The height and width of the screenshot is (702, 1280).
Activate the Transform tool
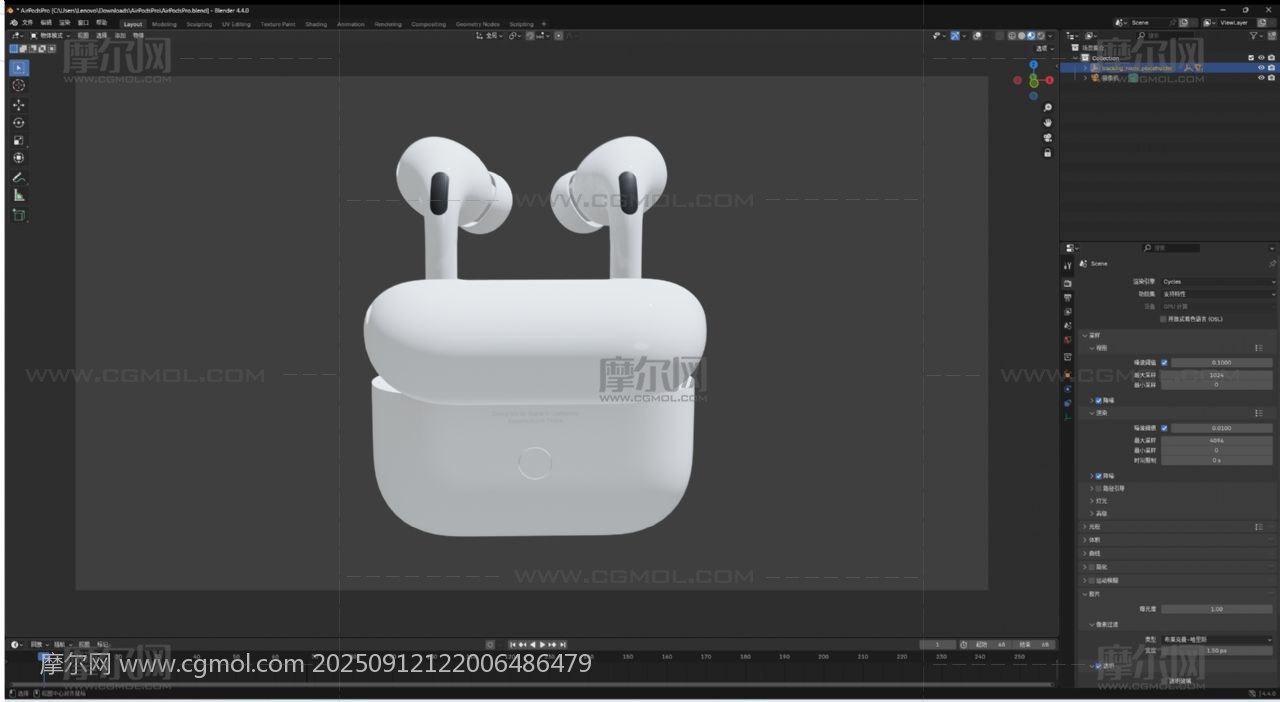[x=19, y=158]
